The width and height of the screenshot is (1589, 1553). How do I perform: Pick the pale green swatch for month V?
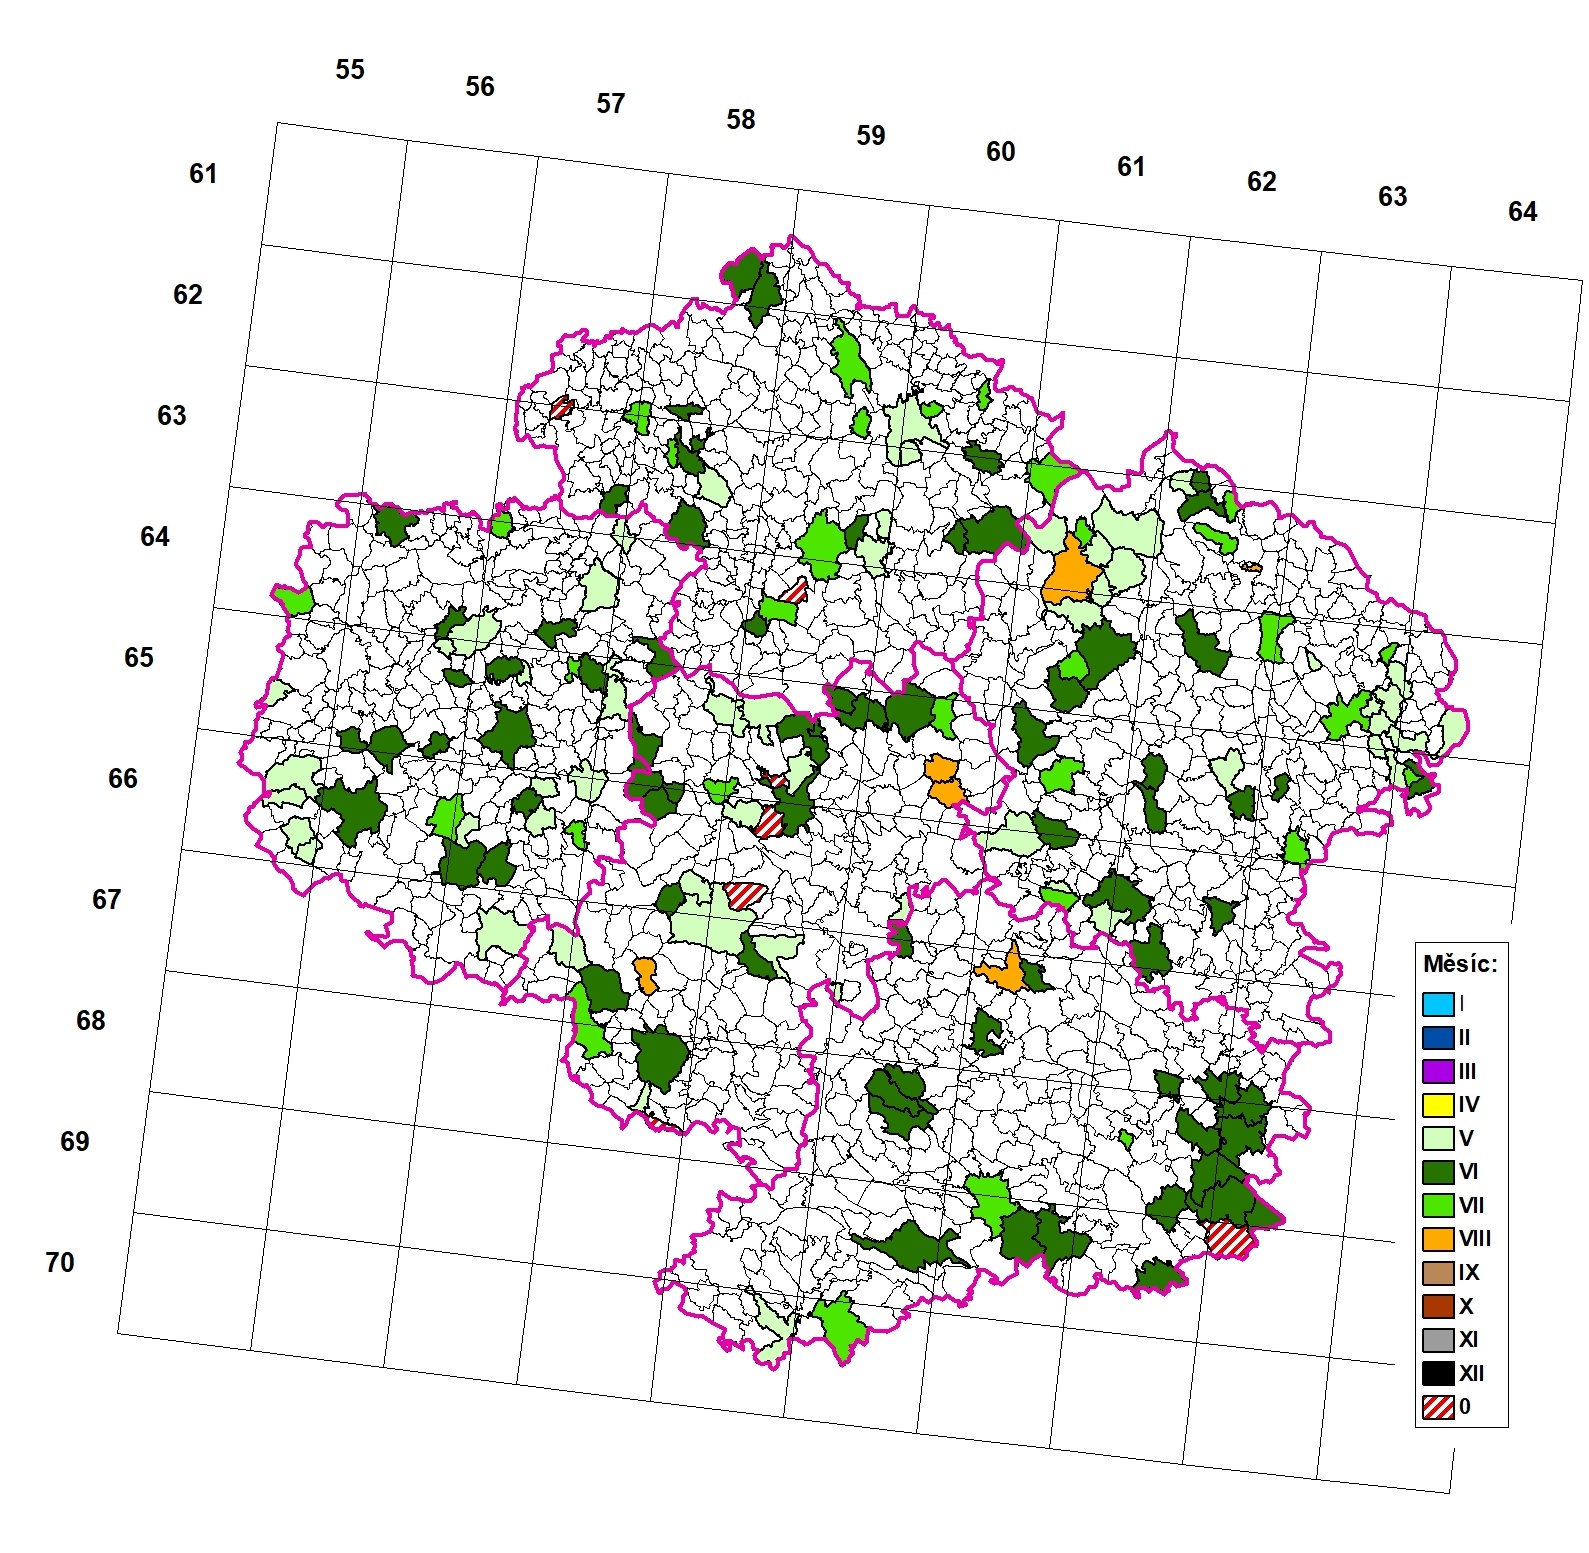click(1437, 1138)
